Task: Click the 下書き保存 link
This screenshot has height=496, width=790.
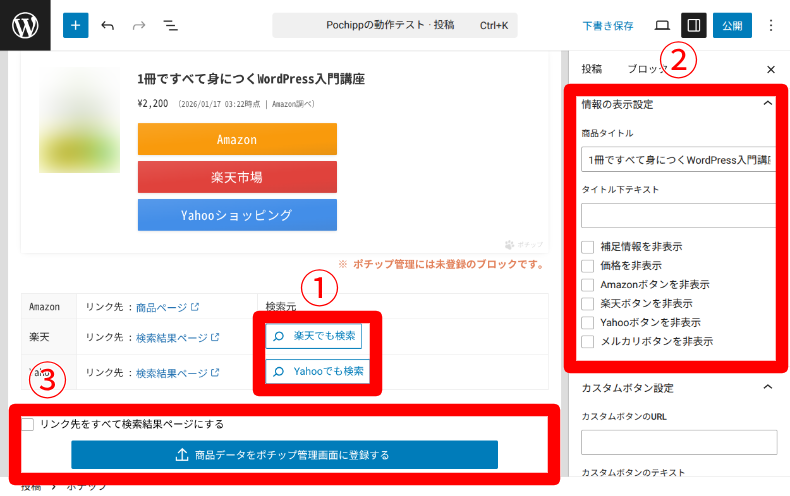Action: tap(608, 26)
